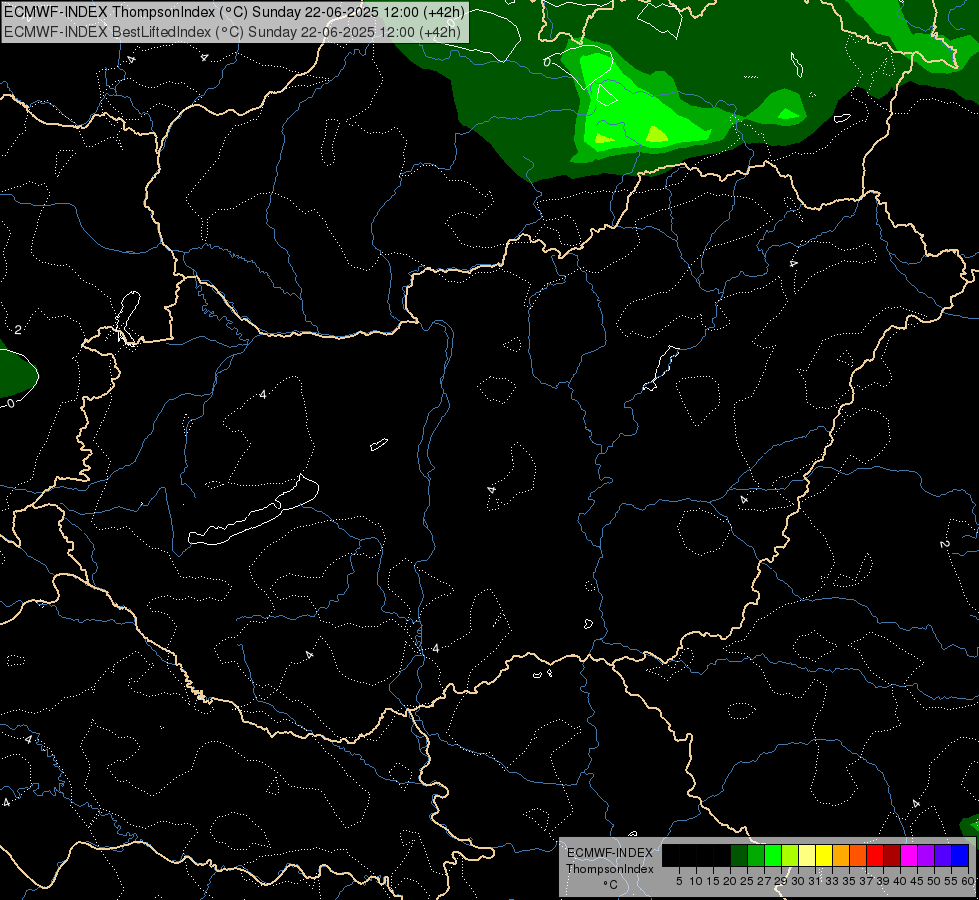This screenshot has height=900, width=979.
Task: Click the legend tick value 50
Action: point(933,881)
